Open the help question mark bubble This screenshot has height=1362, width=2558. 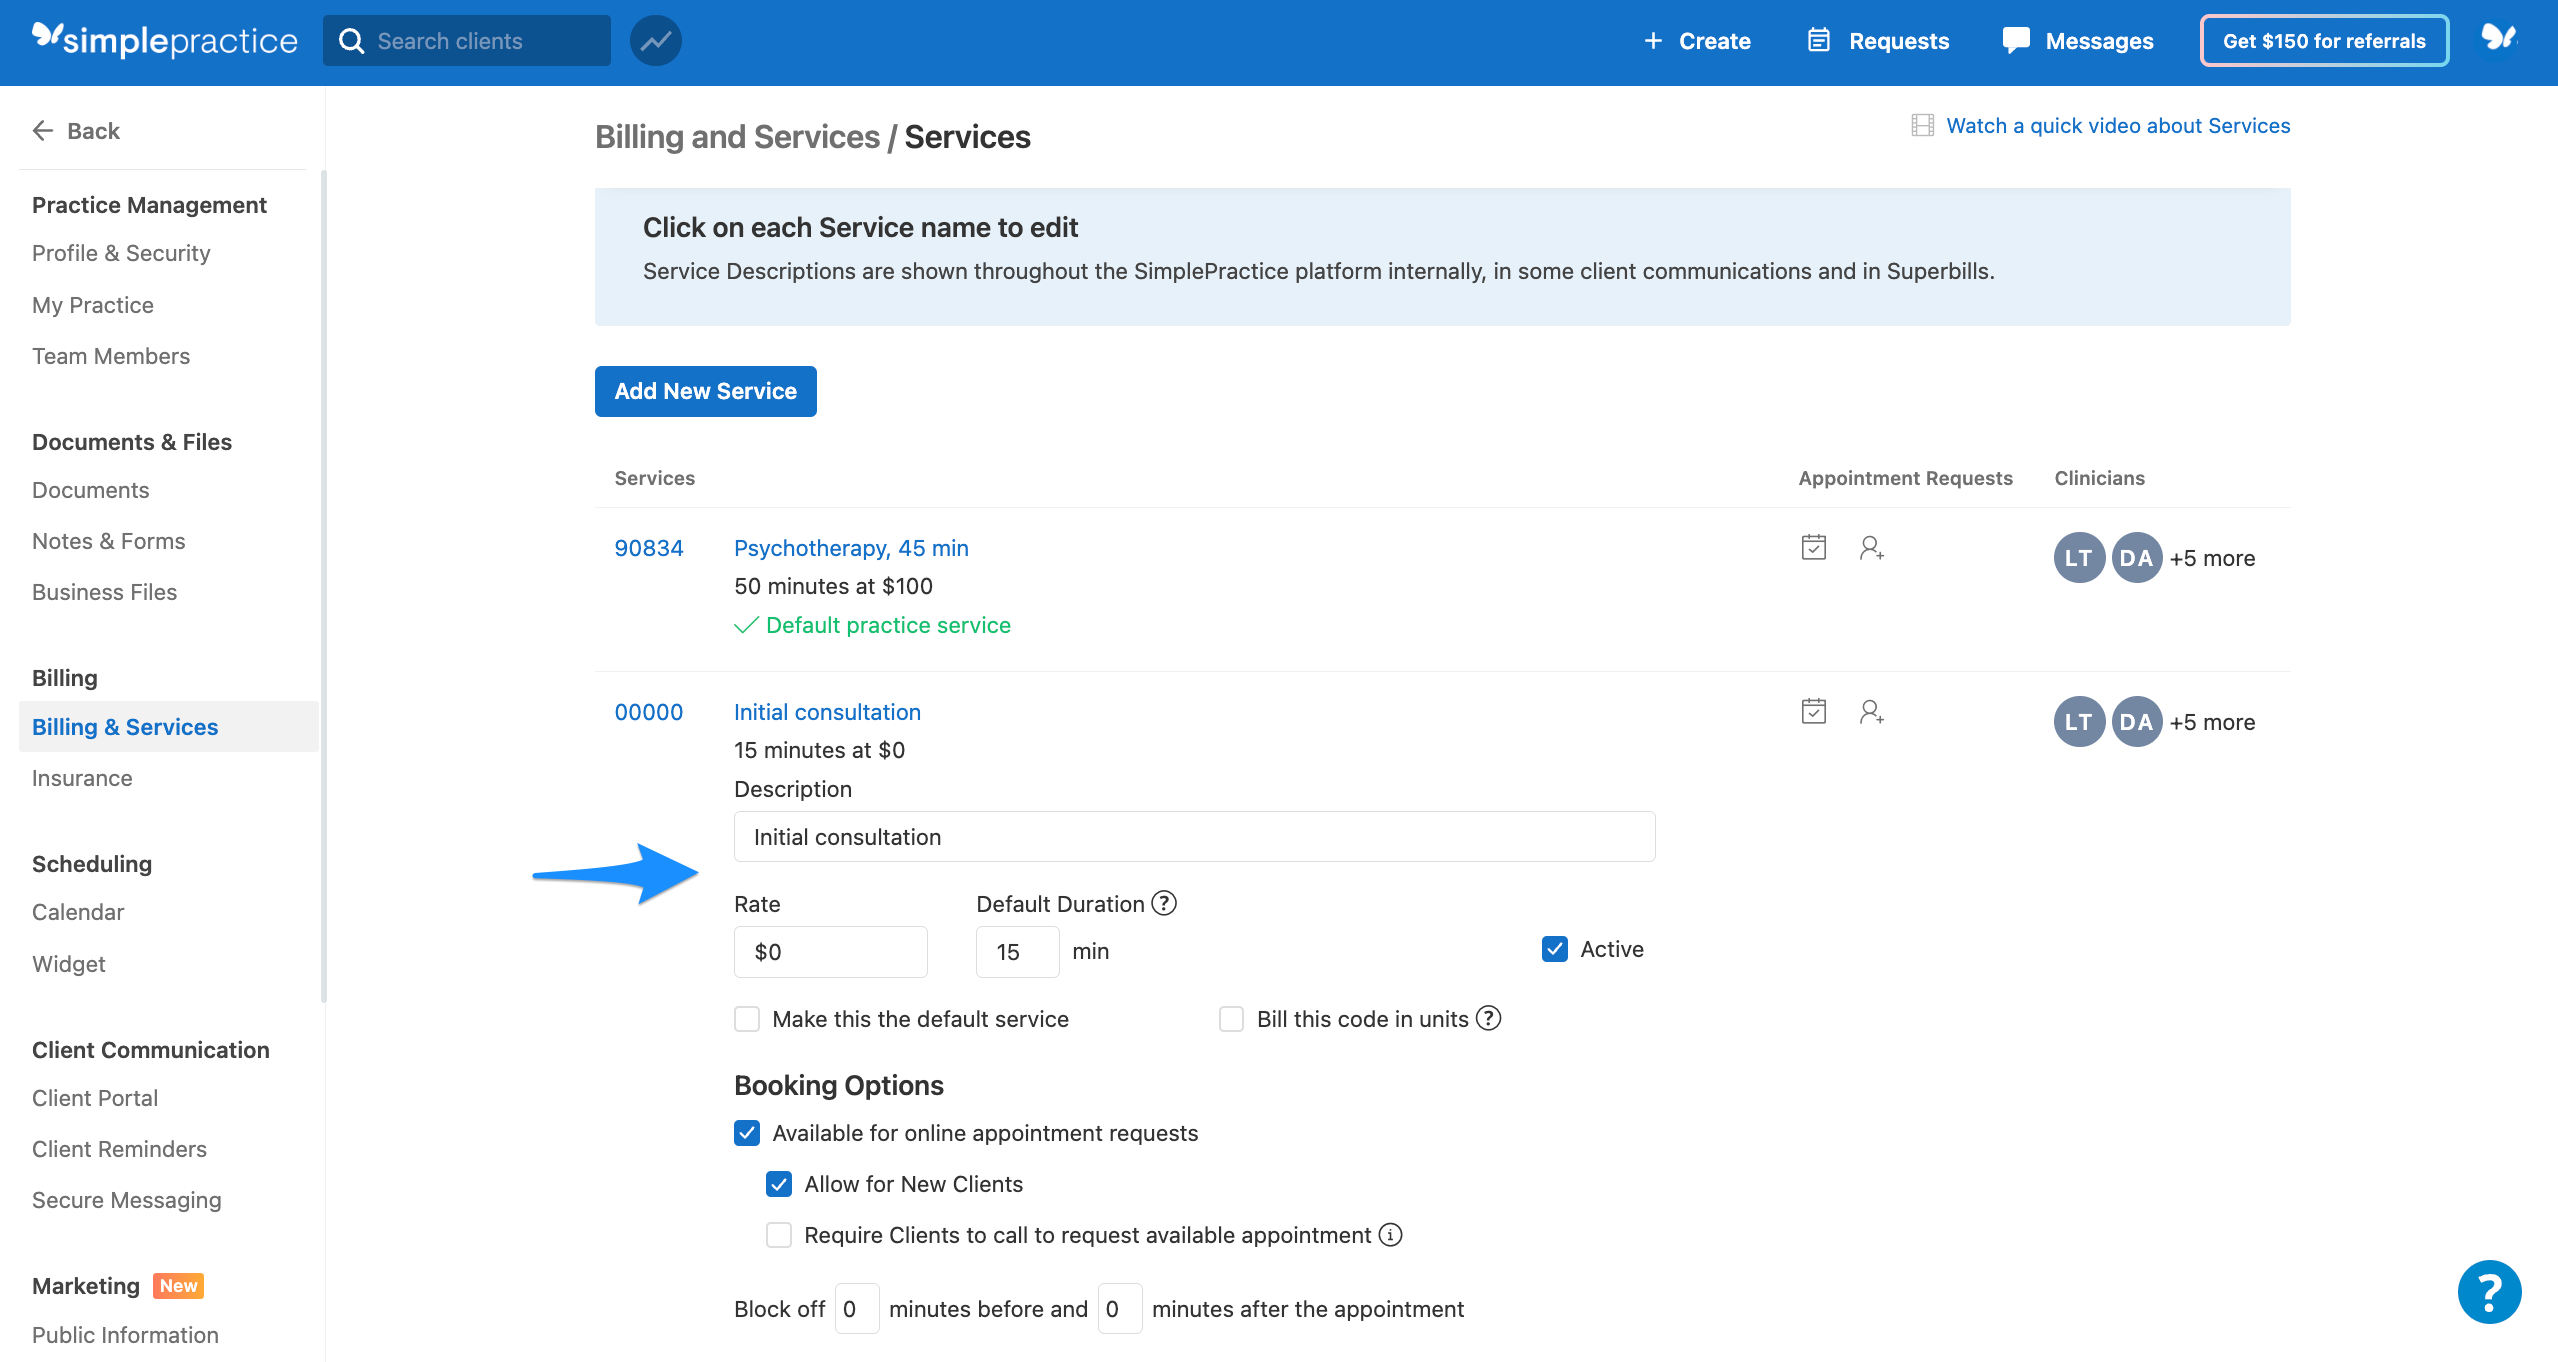[x=2488, y=1291]
